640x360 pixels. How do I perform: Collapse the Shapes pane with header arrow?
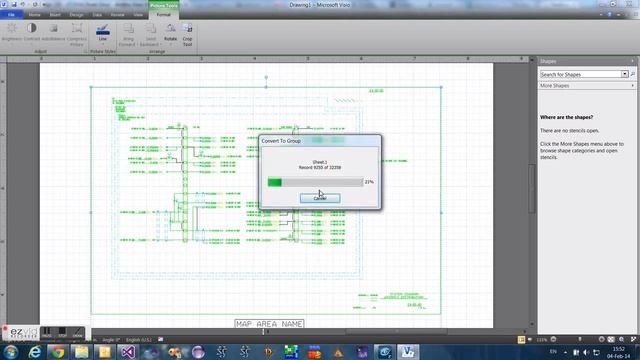[633, 61]
